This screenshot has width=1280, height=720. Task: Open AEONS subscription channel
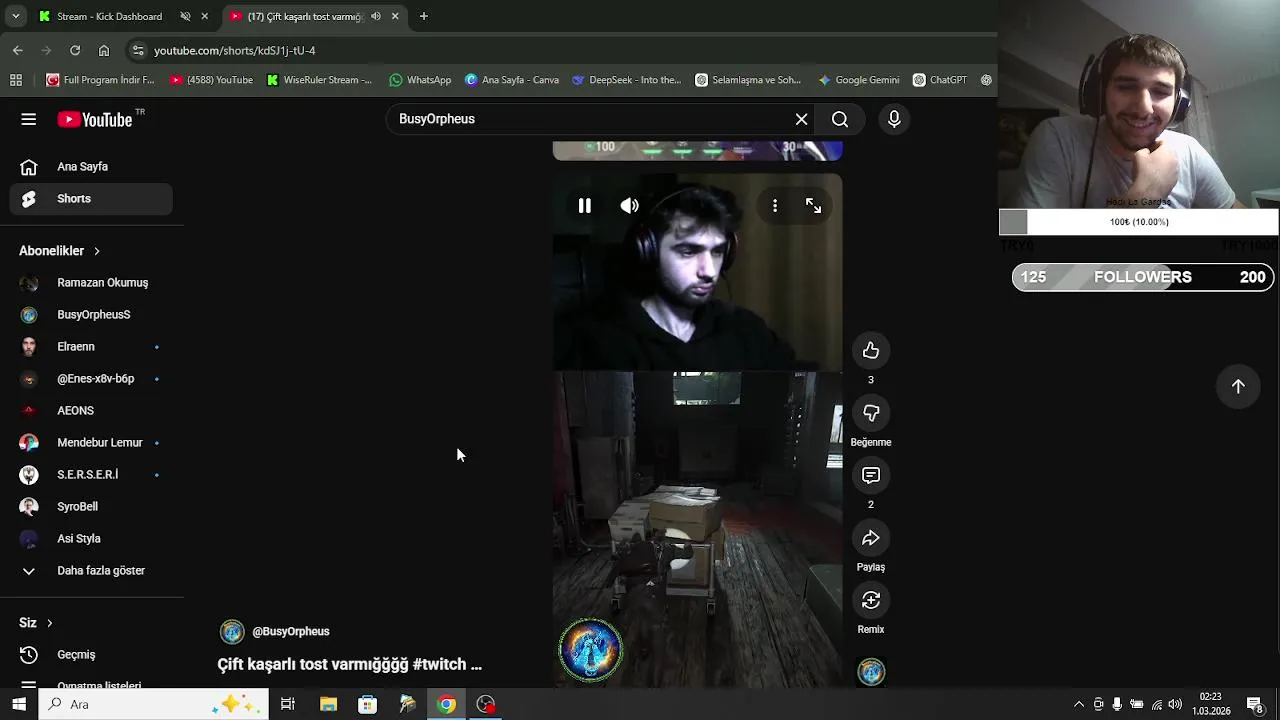(x=92, y=411)
